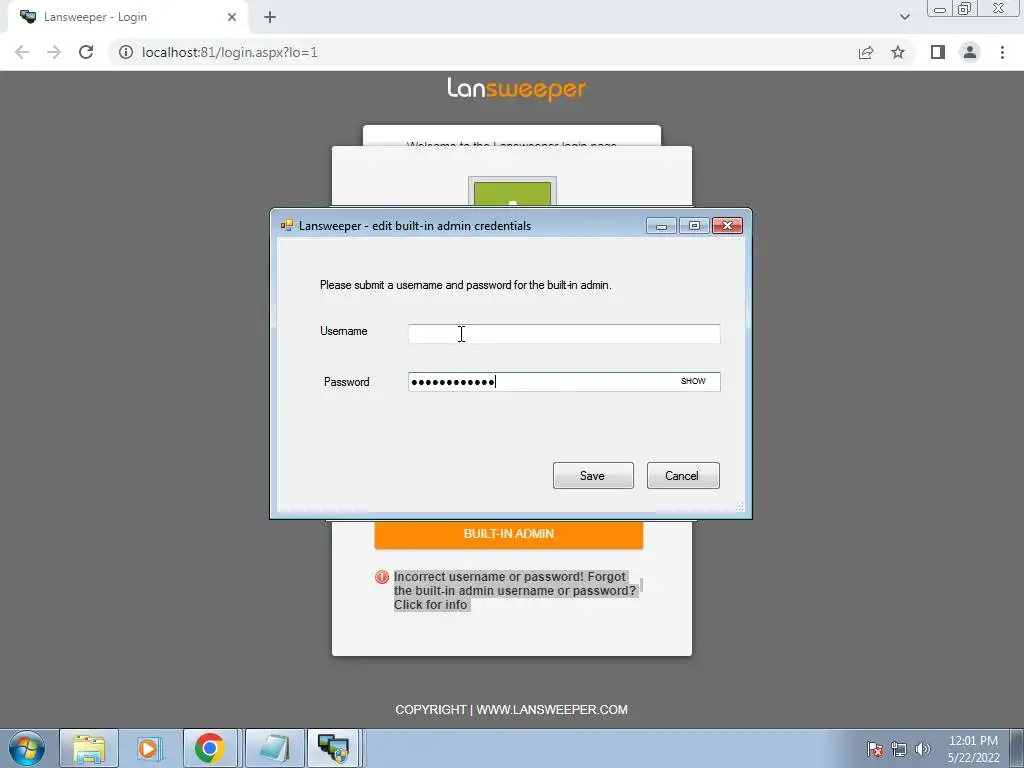Click the Lansweeper logo at page top
The image size is (1024, 768).
coord(517,89)
